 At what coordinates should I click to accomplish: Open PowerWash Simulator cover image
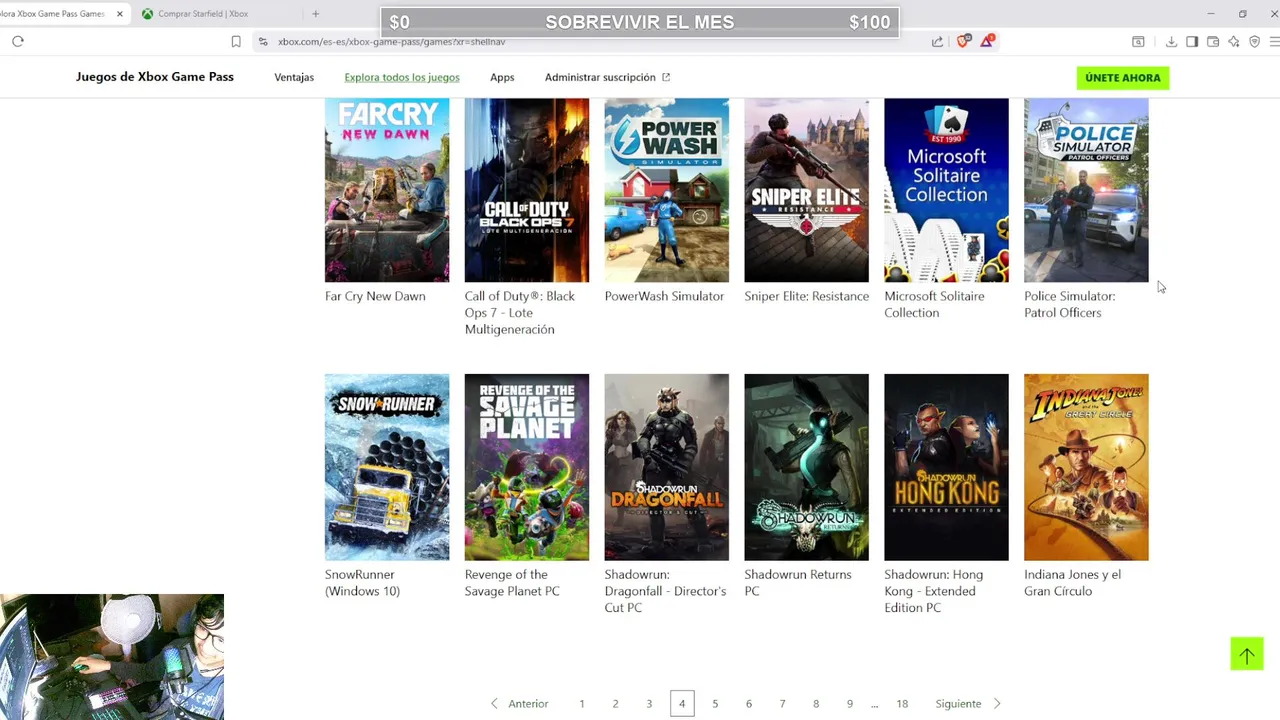pyautogui.click(x=667, y=190)
